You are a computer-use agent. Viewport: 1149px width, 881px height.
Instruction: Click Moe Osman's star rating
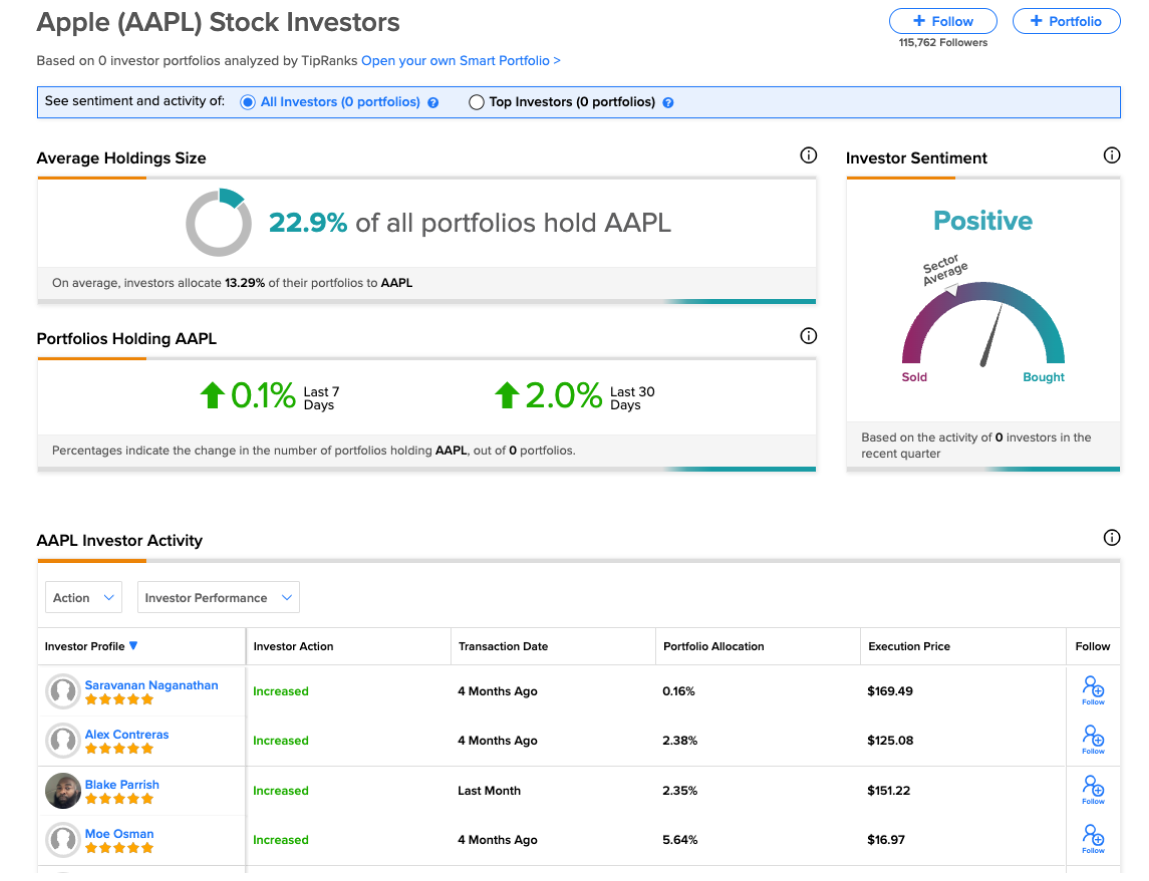pyautogui.click(x=119, y=848)
